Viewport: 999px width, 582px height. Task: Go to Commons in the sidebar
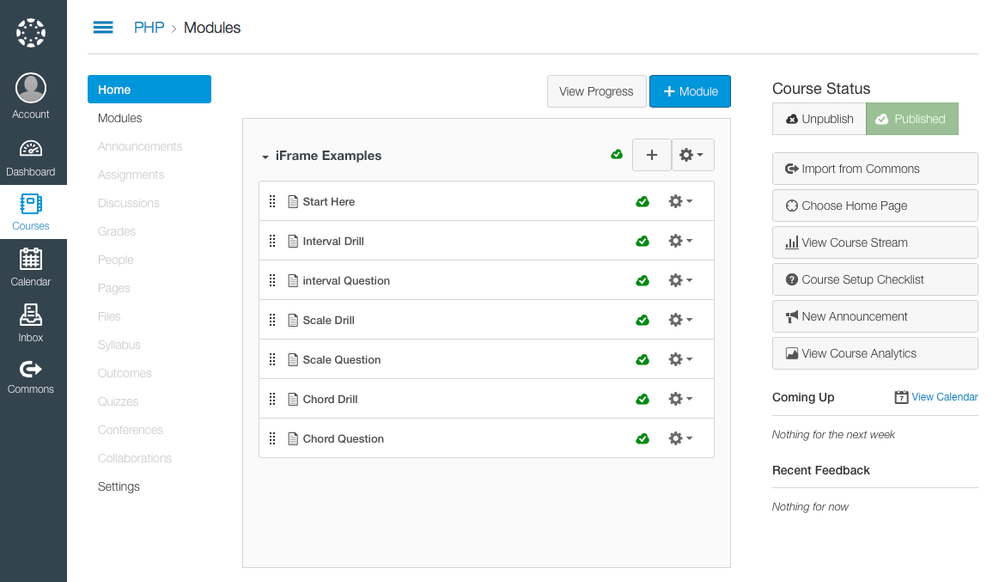coord(31,376)
